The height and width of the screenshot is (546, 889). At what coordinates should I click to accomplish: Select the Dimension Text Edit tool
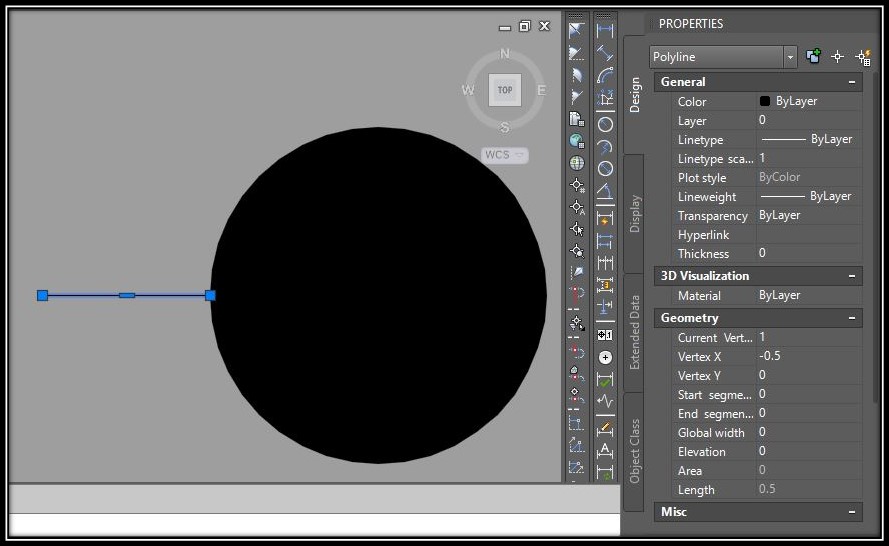(x=605, y=451)
